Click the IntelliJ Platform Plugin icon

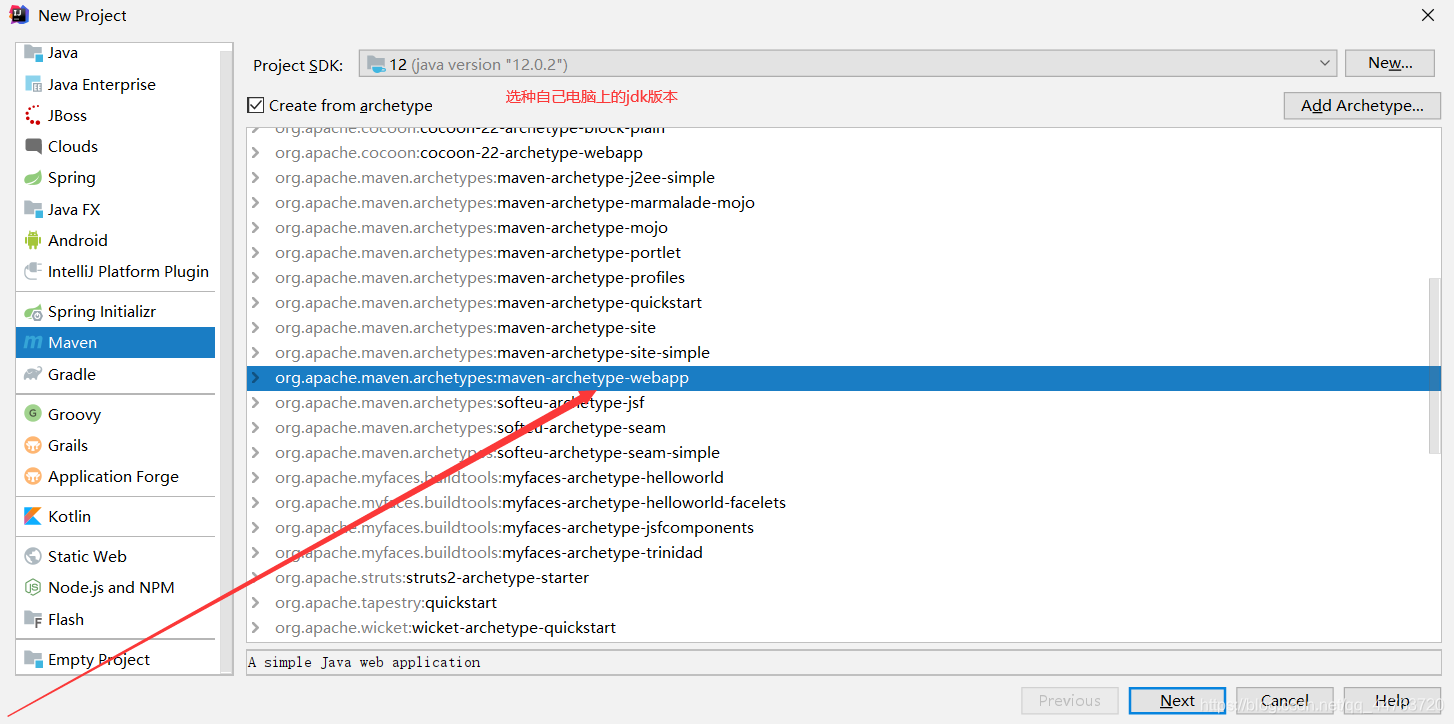(33, 271)
